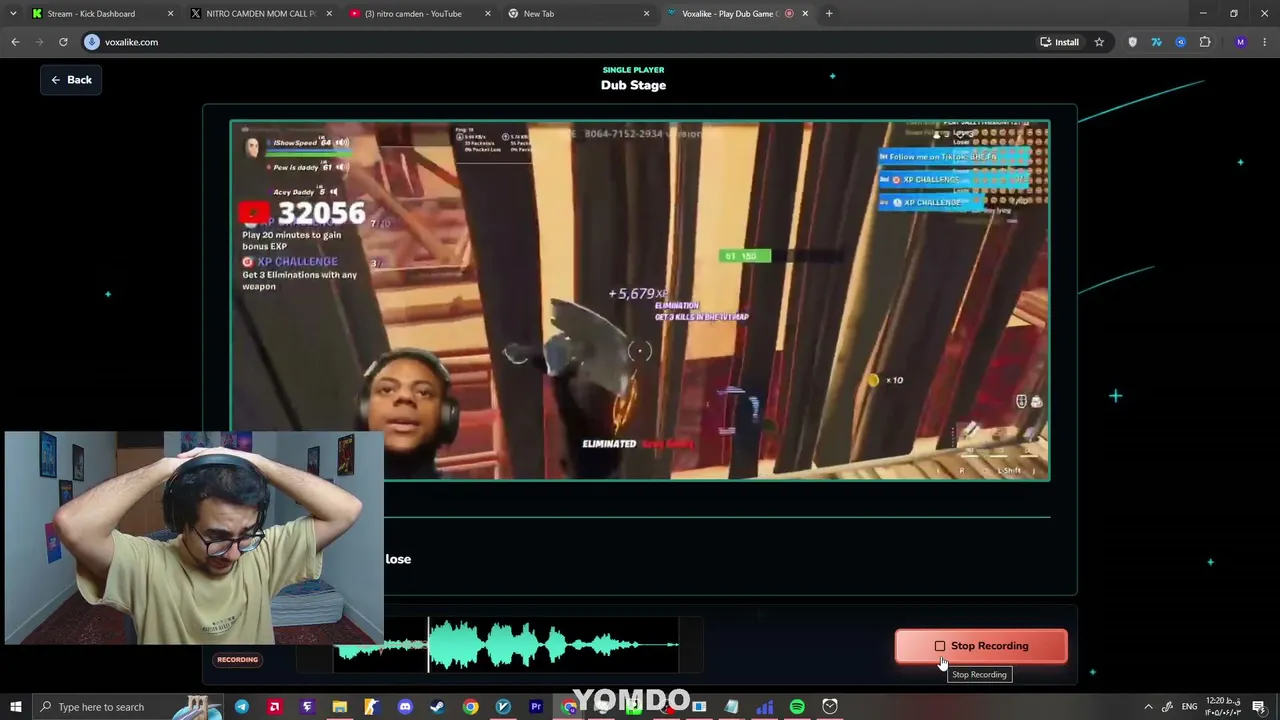
Task: Open the blue round extension icon
Action: [x=1180, y=42]
